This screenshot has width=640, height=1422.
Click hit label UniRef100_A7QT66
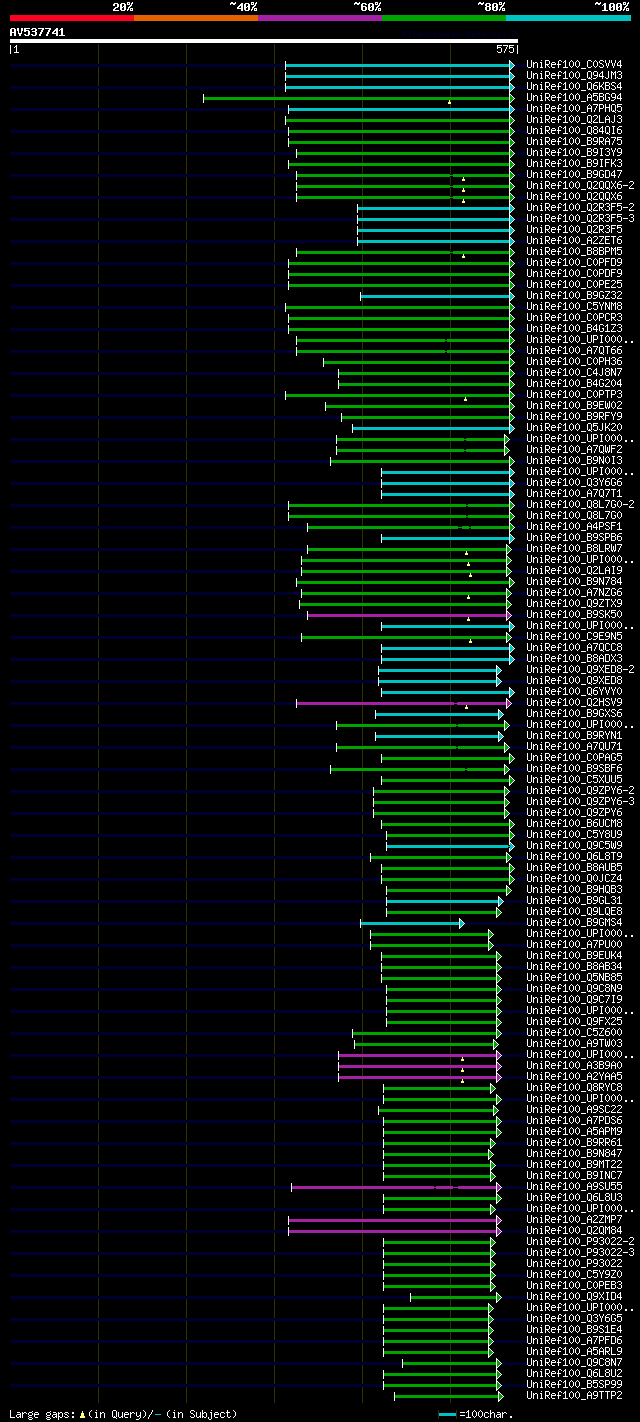[576, 350]
